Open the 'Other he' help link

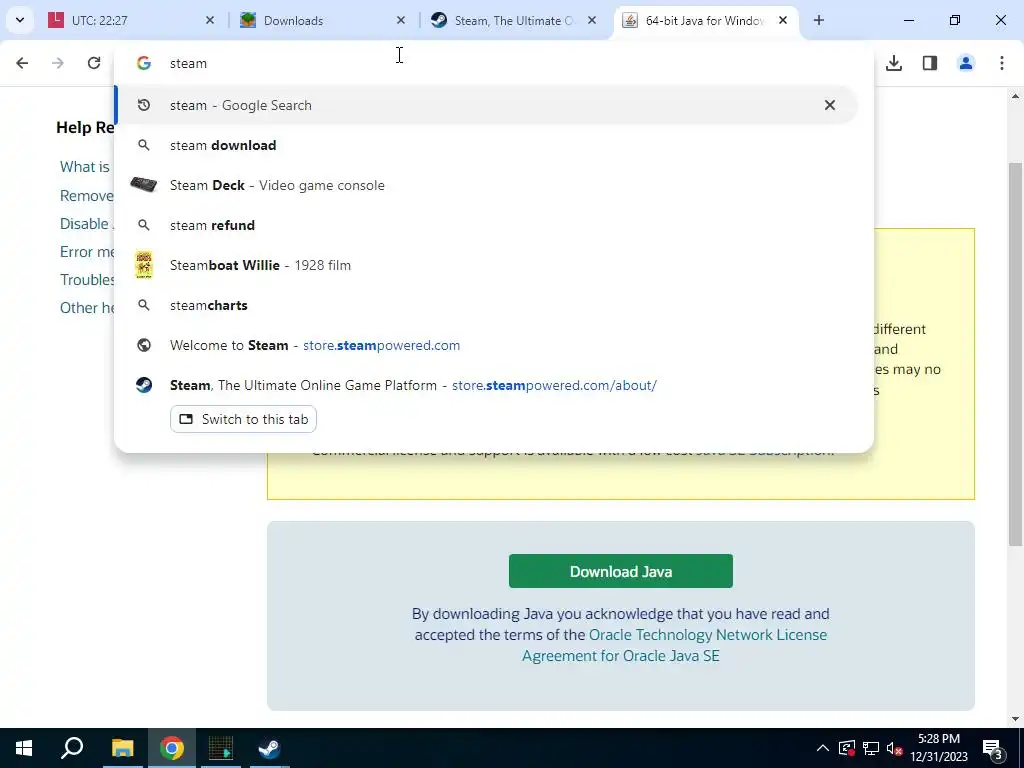87,308
